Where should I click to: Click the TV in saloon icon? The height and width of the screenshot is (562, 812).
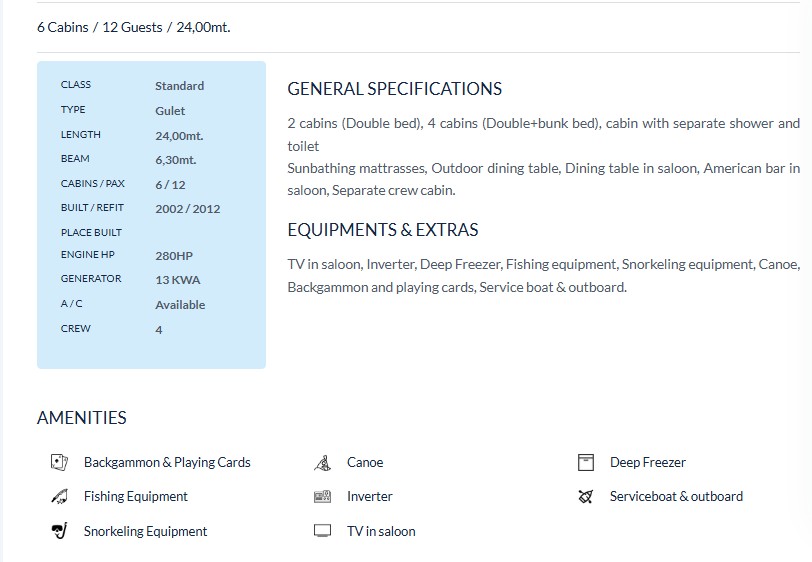(322, 531)
